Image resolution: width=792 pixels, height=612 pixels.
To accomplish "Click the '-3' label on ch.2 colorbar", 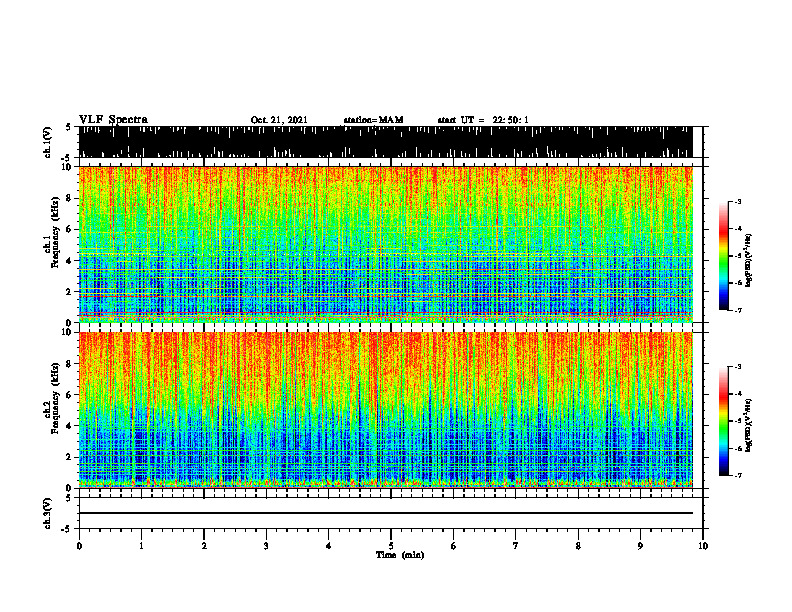I will coord(737,367).
